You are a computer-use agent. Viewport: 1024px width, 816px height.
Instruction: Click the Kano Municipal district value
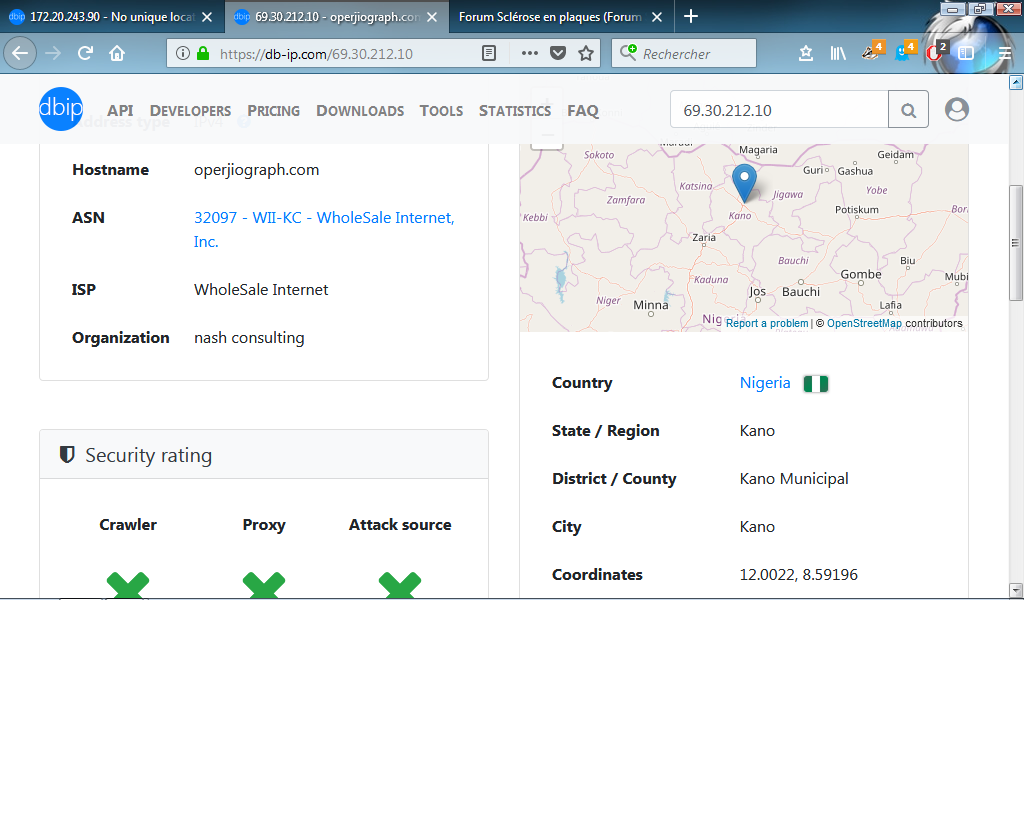793,479
